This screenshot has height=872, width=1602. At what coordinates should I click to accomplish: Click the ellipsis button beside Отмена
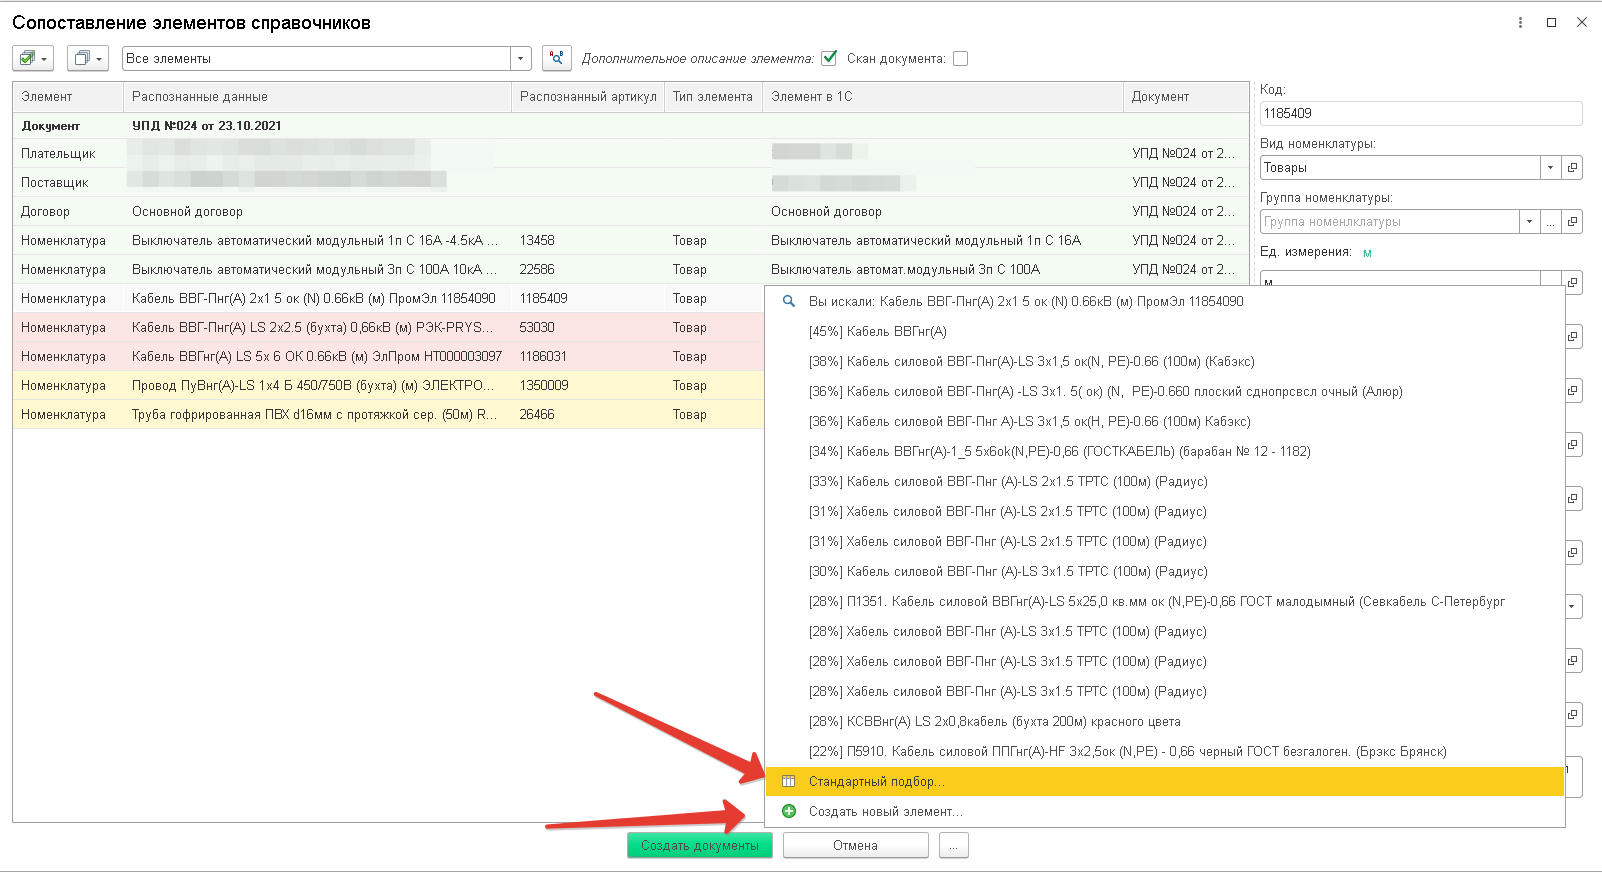pyautogui.click(x=953, y=845)
